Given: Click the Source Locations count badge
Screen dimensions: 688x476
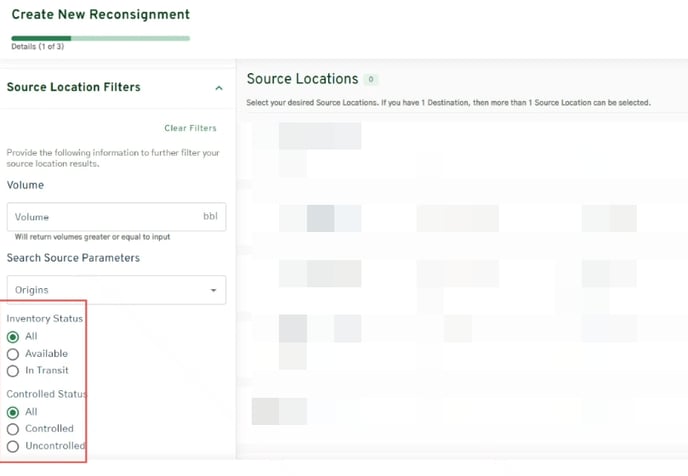Looking at the screenshot, I should coord(371,79).
